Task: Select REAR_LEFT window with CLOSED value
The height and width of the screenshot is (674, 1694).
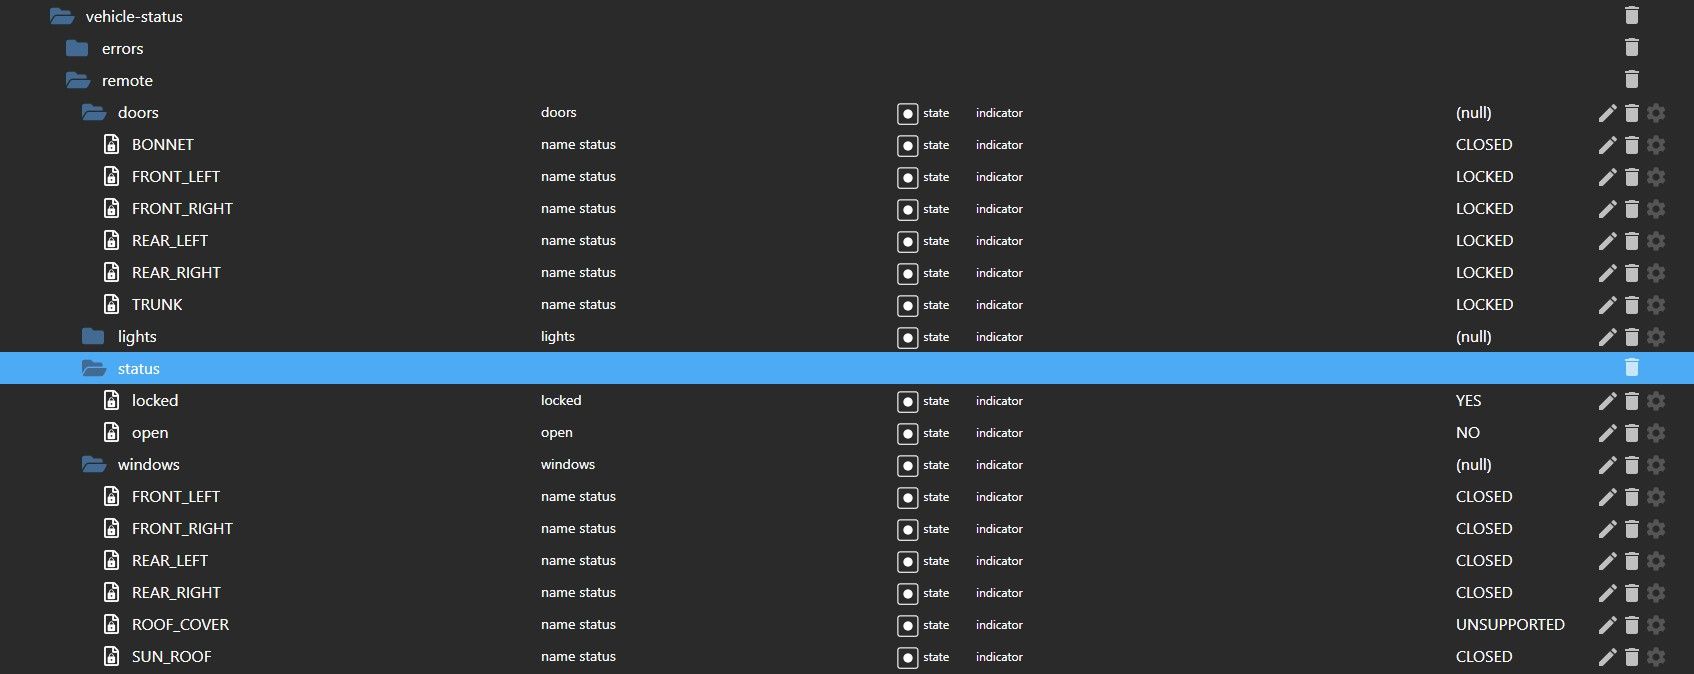Action: tap(170, 560)
